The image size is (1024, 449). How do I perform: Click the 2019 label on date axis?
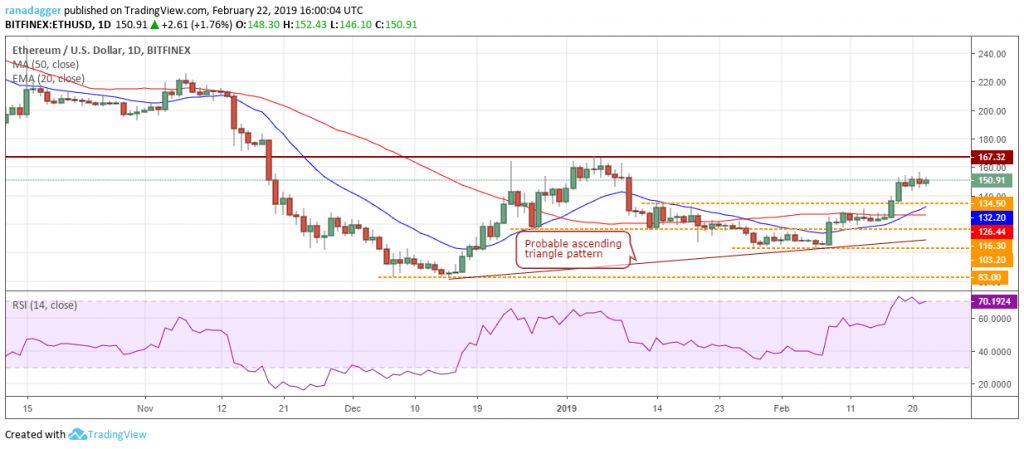click(x=566, y=408)
